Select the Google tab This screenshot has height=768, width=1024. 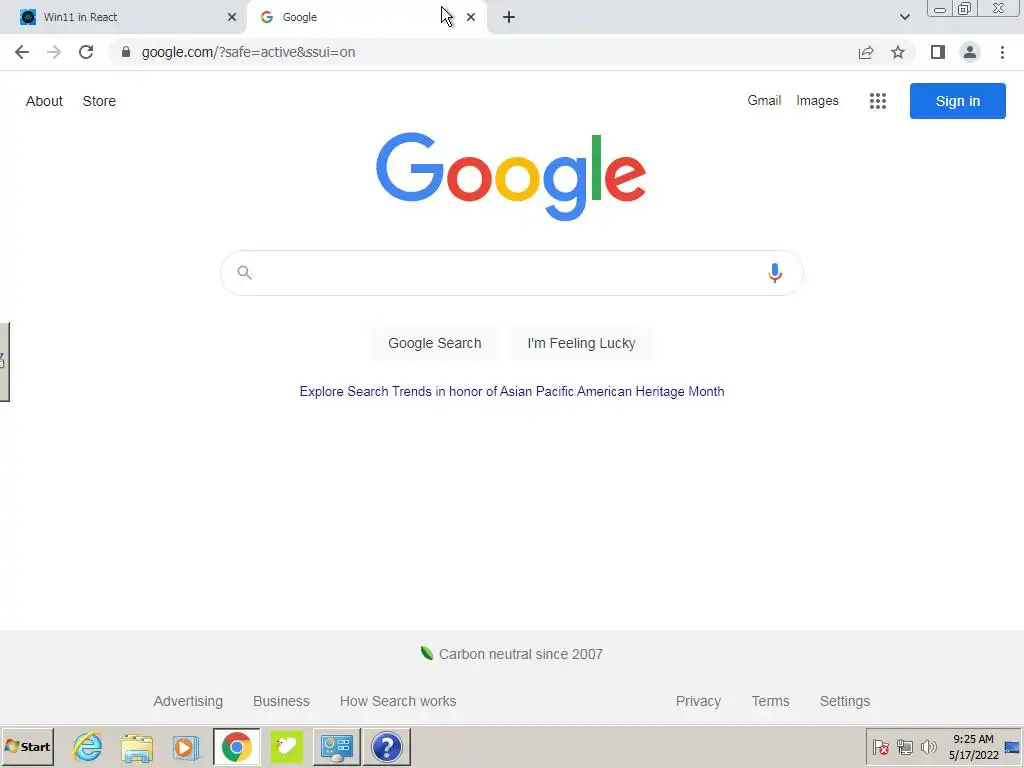[366, 17]
